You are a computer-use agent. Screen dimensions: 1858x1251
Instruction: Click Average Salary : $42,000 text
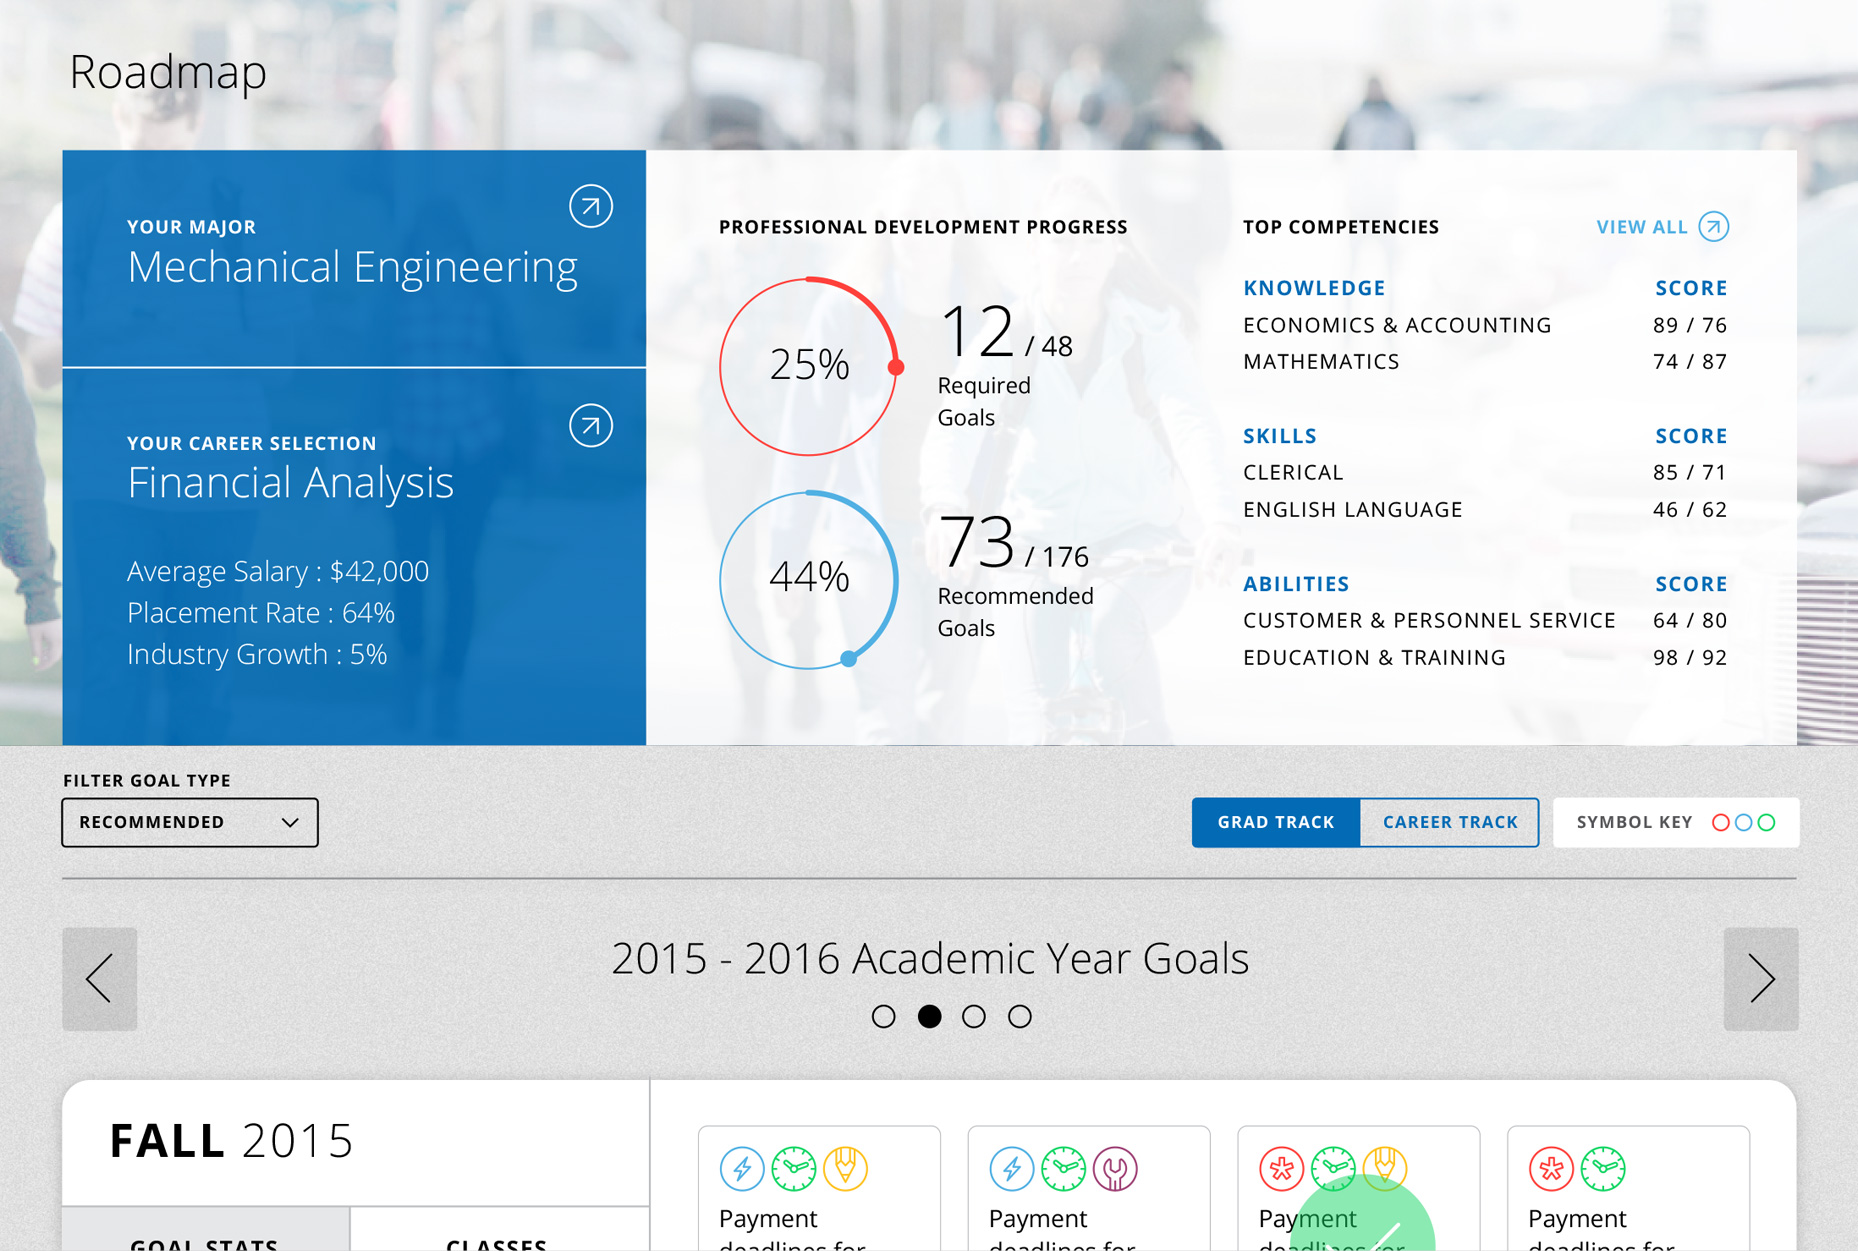(278, 571)
